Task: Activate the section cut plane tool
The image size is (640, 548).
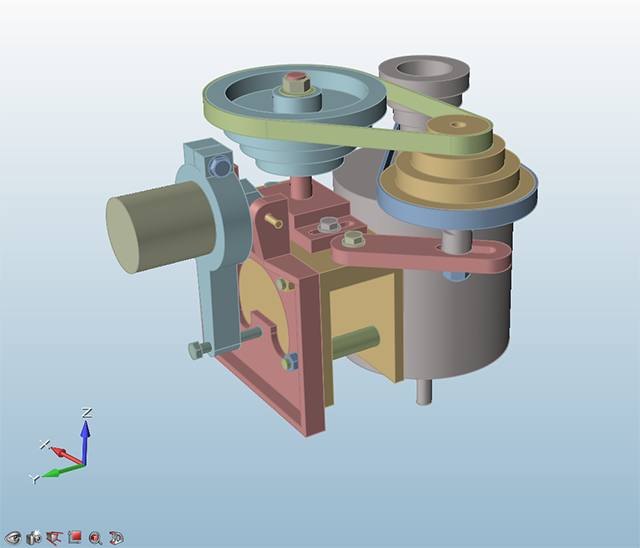Action: pos(54,537)
